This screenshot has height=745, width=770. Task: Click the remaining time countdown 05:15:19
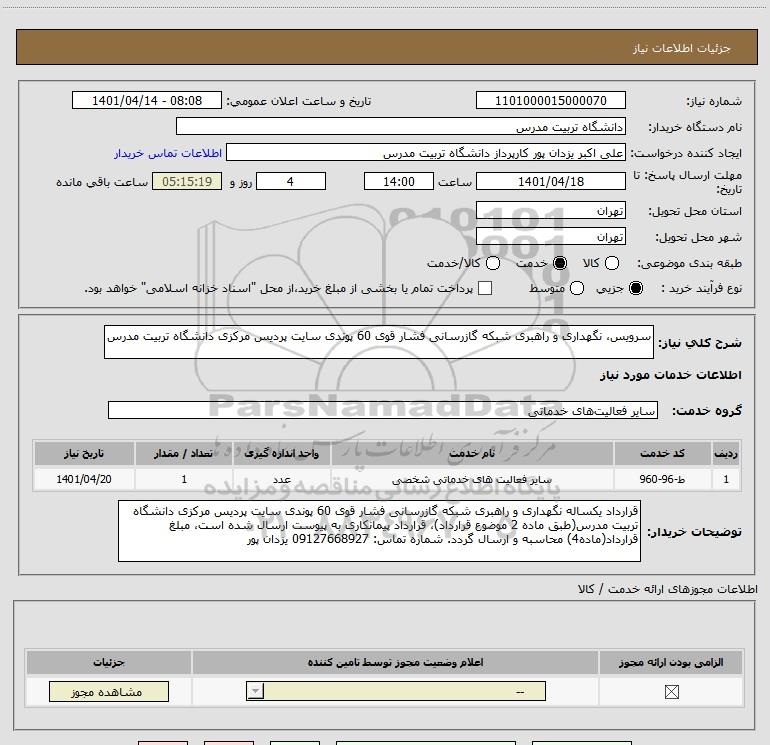tap(187, 181)
